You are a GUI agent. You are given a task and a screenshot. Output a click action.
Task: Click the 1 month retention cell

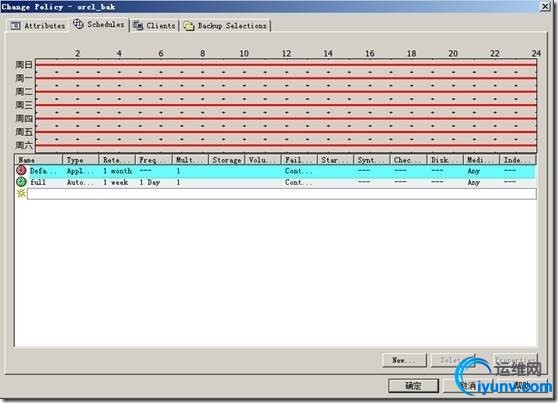pyautogui.click(x=117, y=171)
